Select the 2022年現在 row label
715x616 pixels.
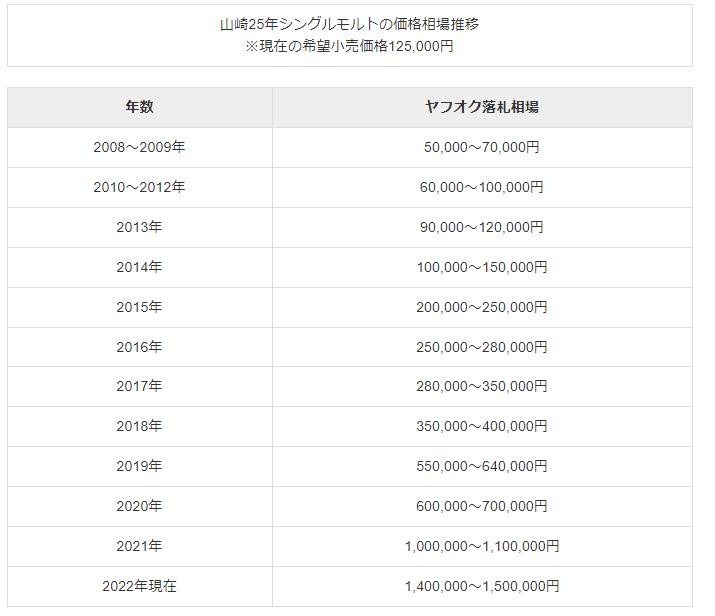point(139,586)
